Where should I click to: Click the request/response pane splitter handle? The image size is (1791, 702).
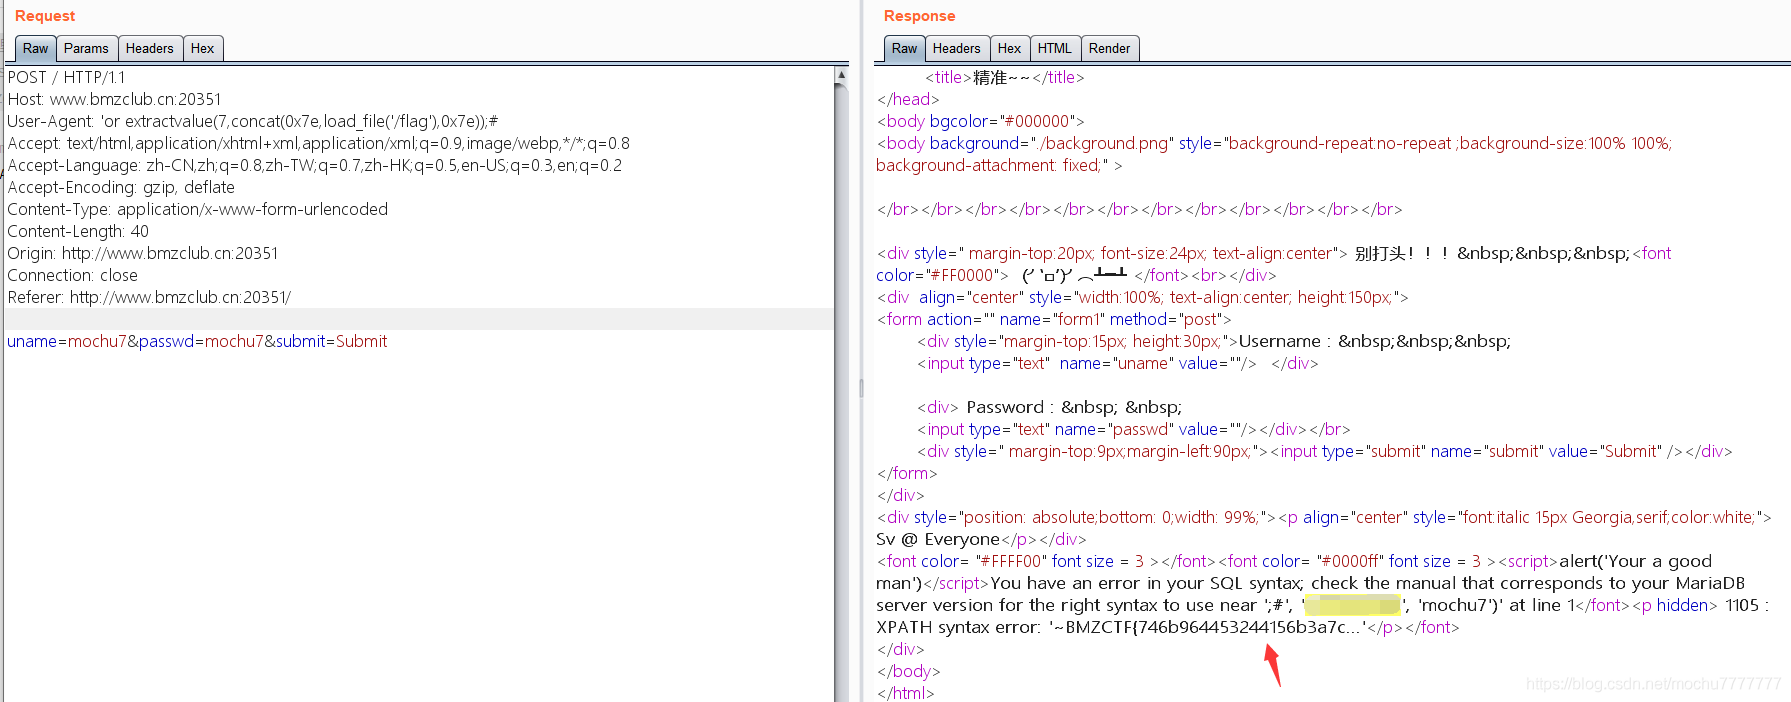pos(861,388)
